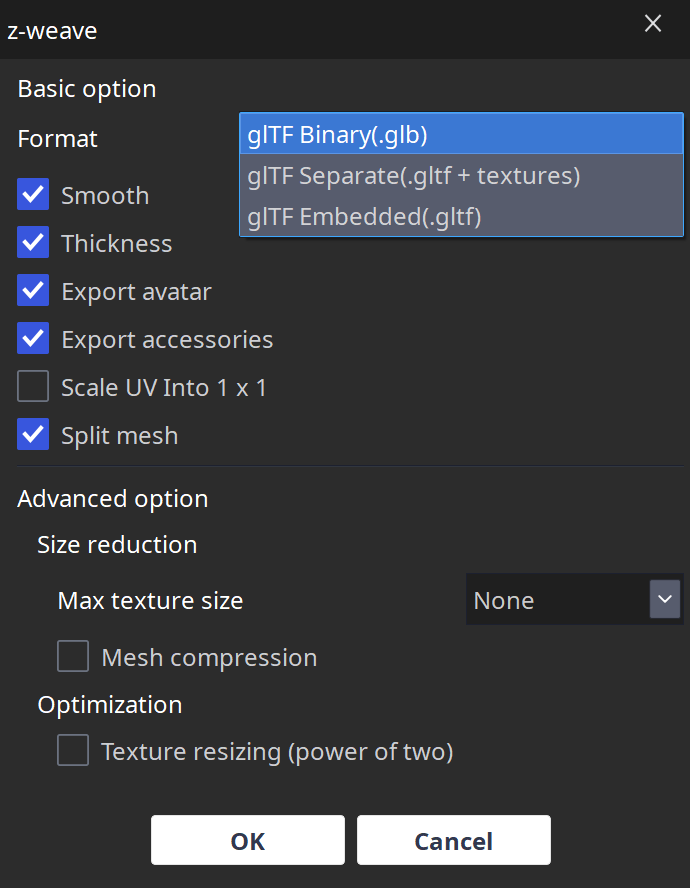Uncheck the Smooth checkbox

coord(33,195)
